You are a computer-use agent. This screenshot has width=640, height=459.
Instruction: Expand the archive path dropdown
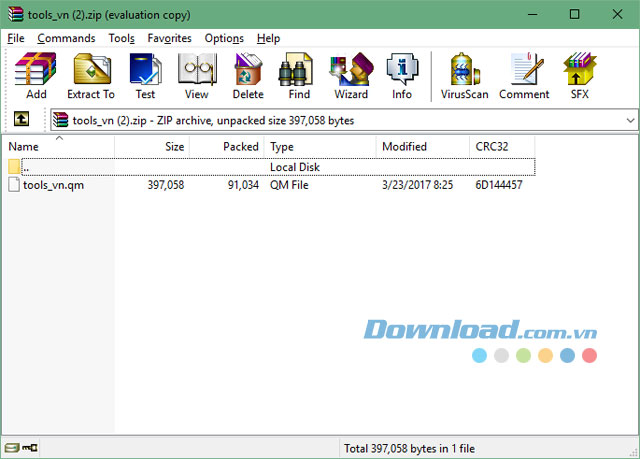coord(630,120)
